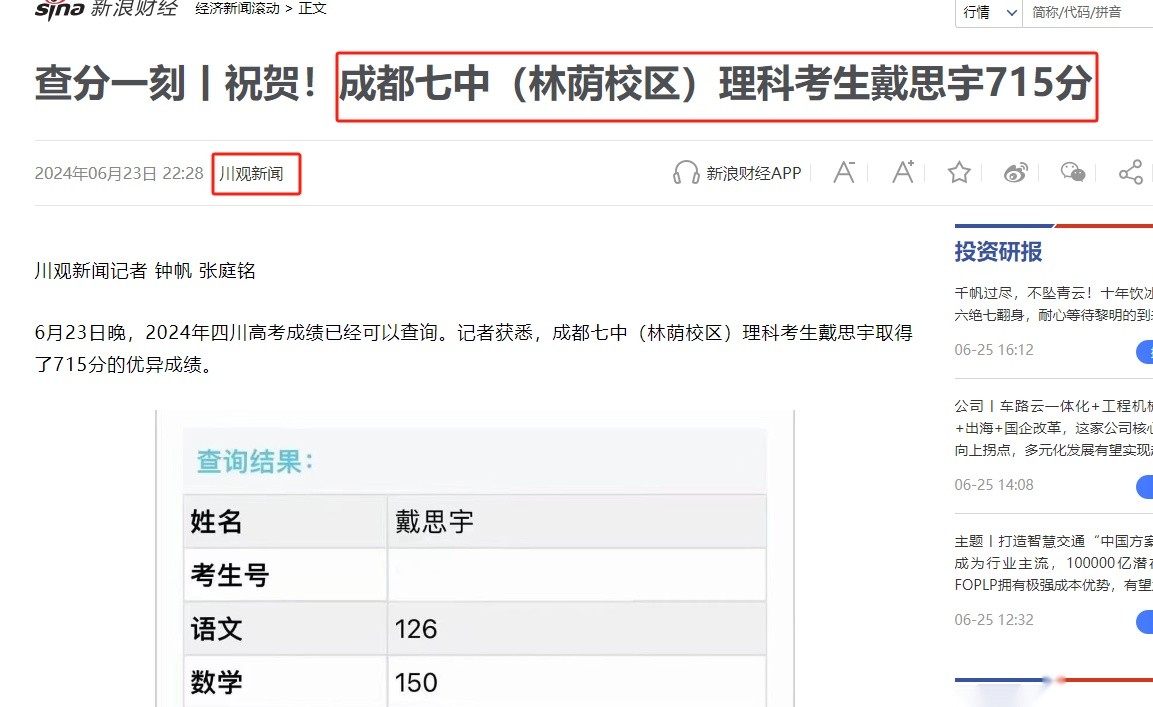Click the blue button beside 06-25 14:08

click(x=1144, y=486)
